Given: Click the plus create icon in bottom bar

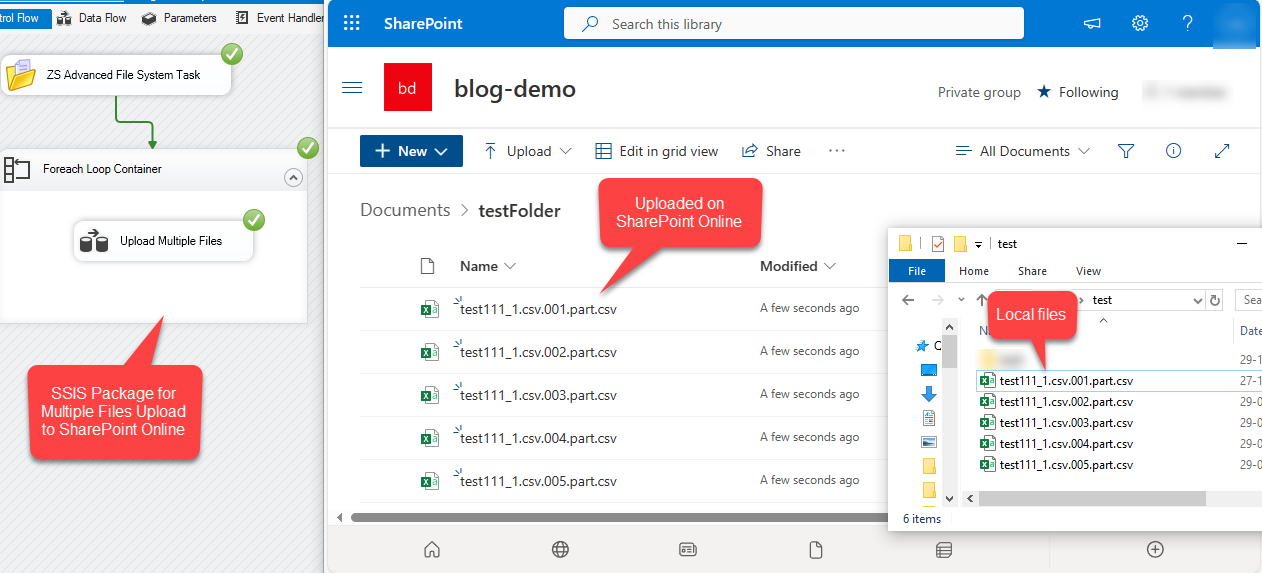Looking at the screenshot, I should tap(1155, 549).
